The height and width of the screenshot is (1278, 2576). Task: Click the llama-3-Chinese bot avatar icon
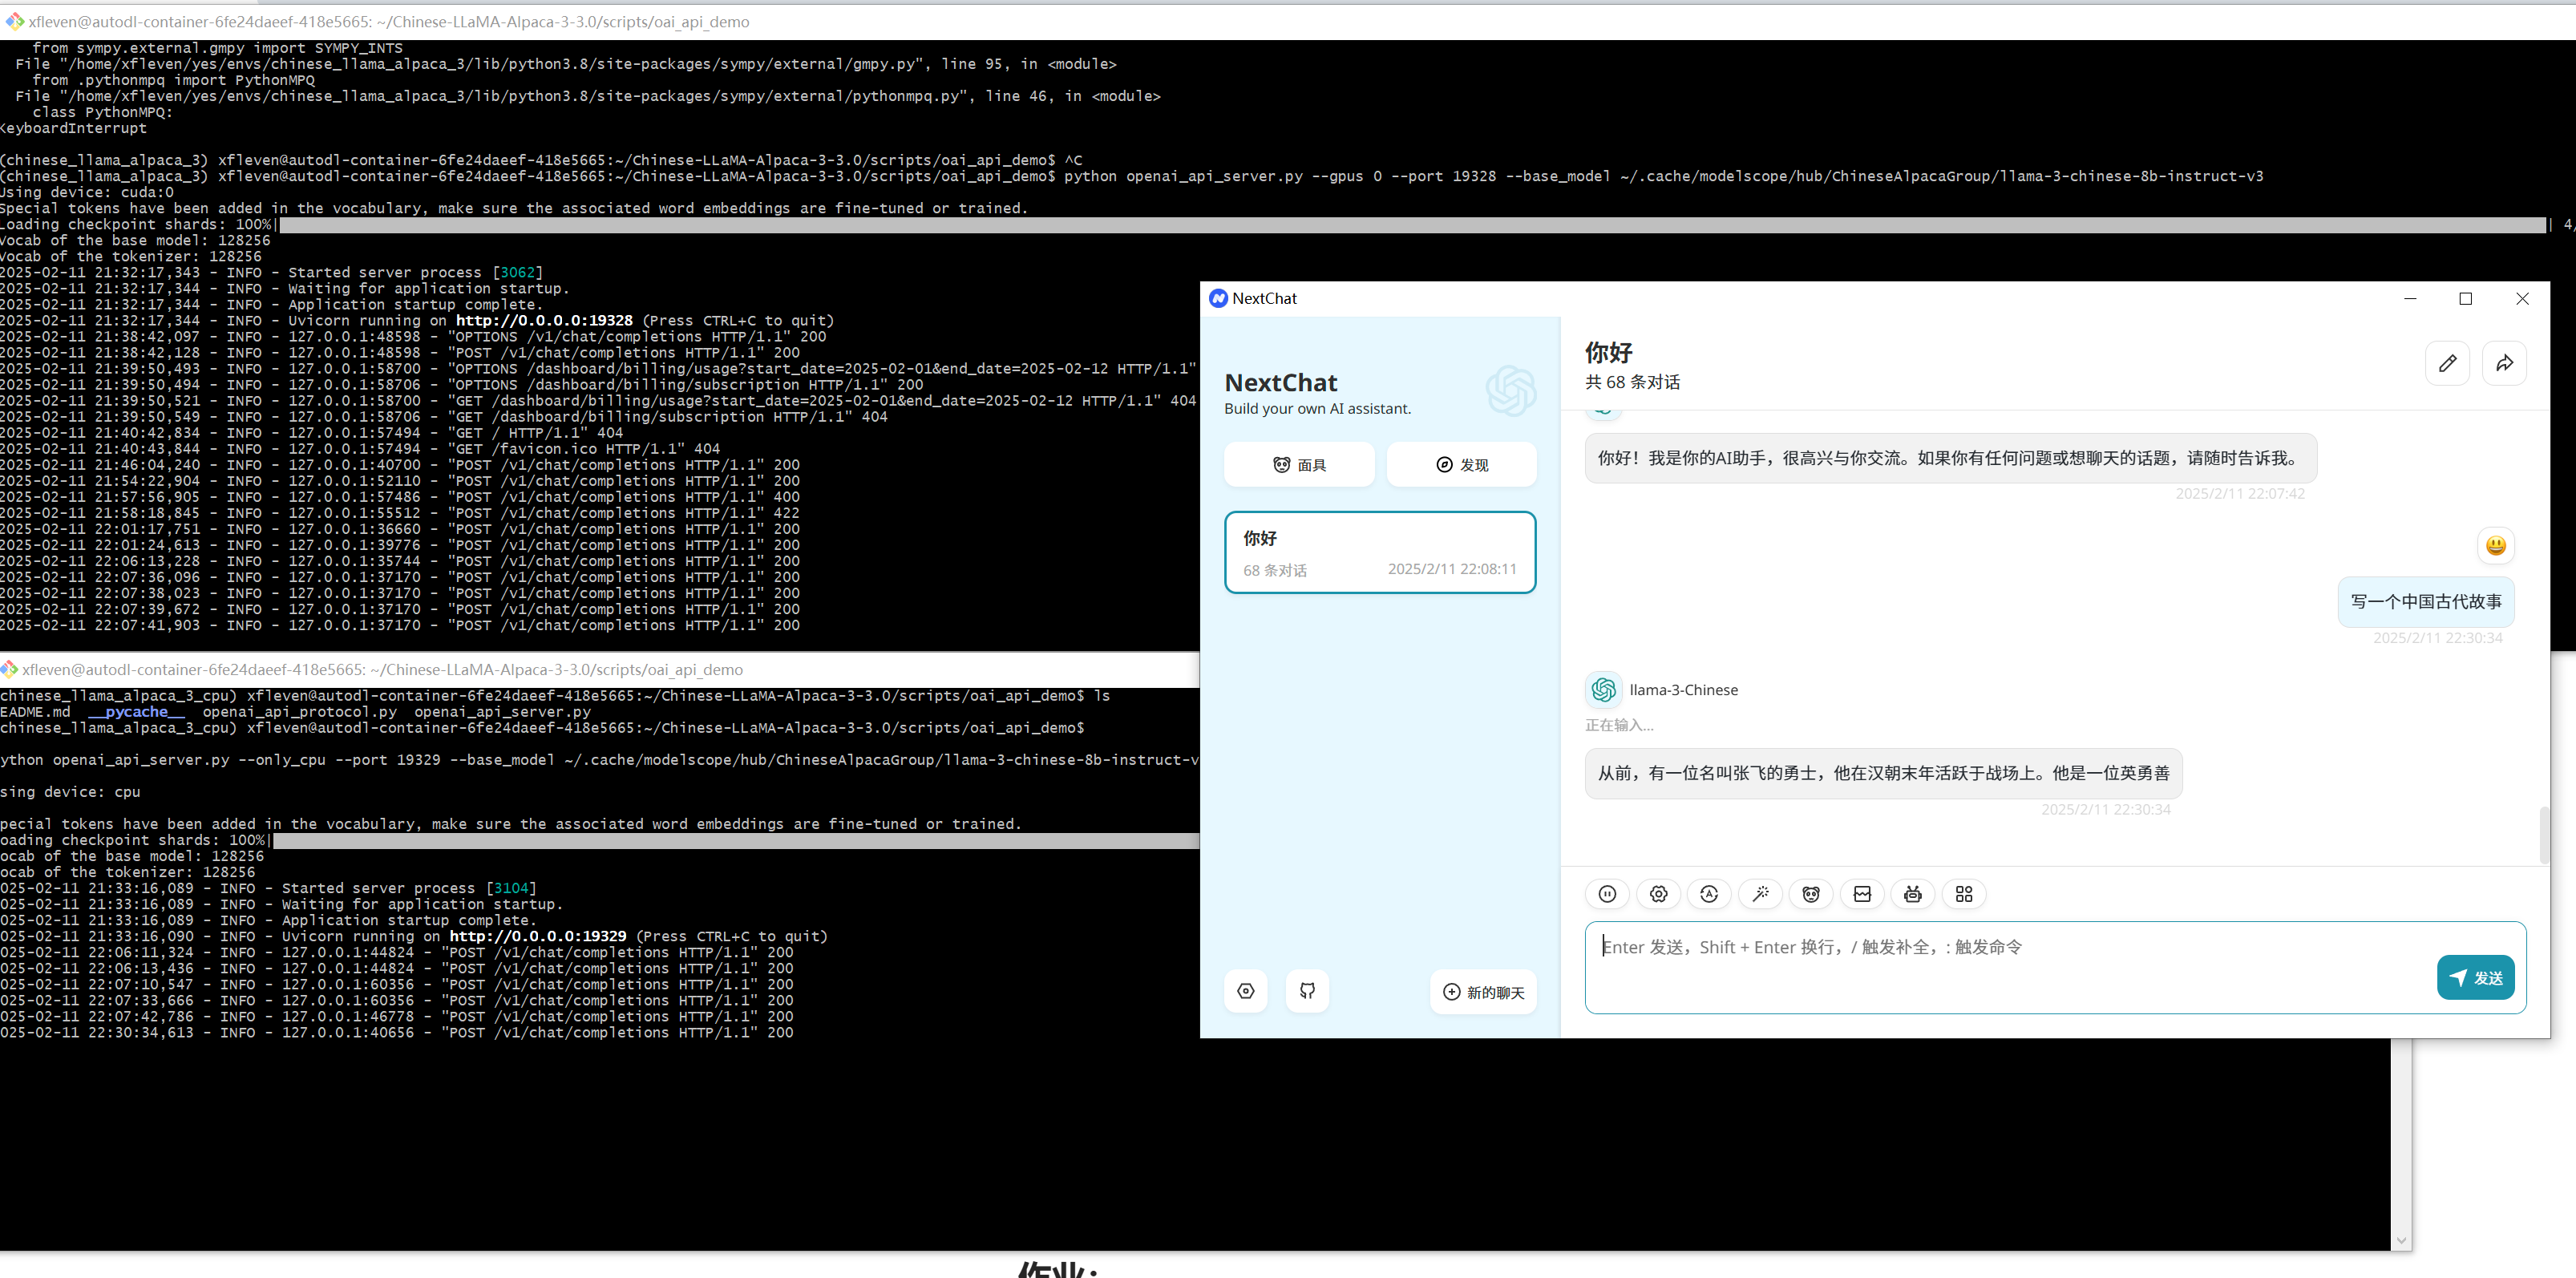(1604, 689)
